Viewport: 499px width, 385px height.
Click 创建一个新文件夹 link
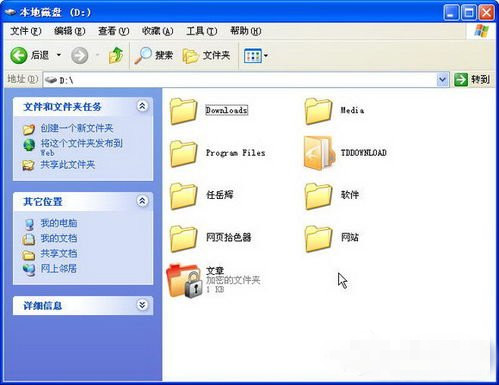(x=77, y=128)
